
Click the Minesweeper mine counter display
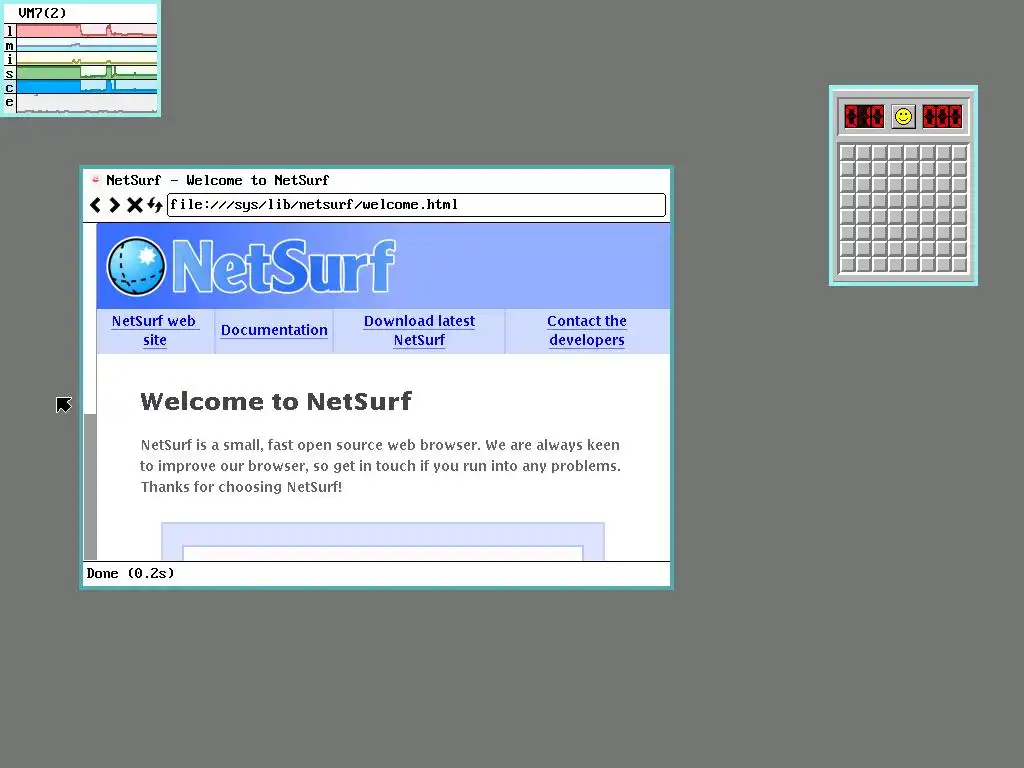click(863, 117)
